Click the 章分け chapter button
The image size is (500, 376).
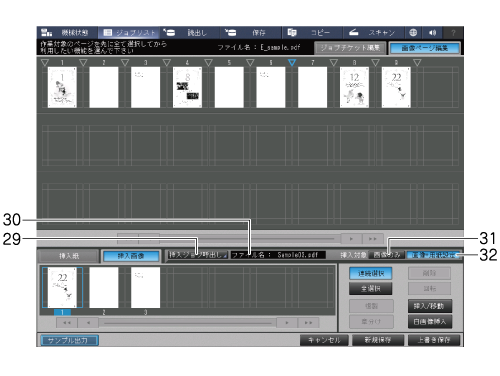(371, 322)
